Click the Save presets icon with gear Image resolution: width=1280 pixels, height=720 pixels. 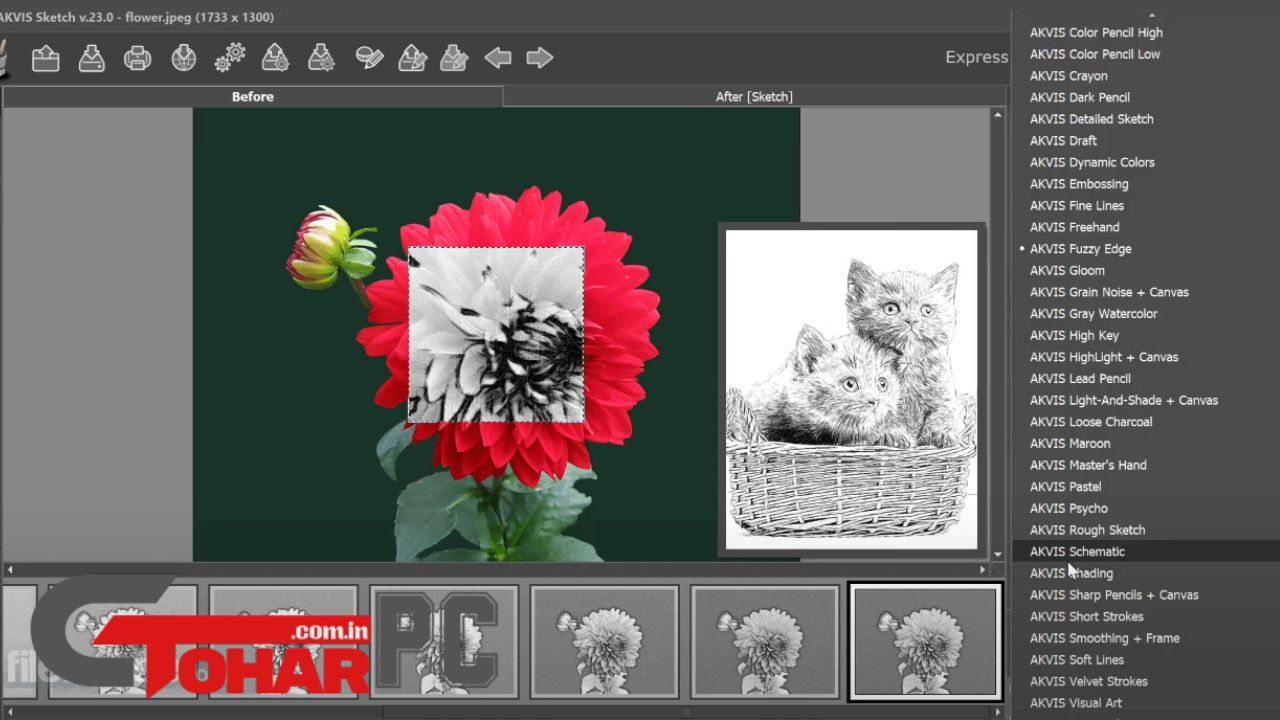click(321, 58)
